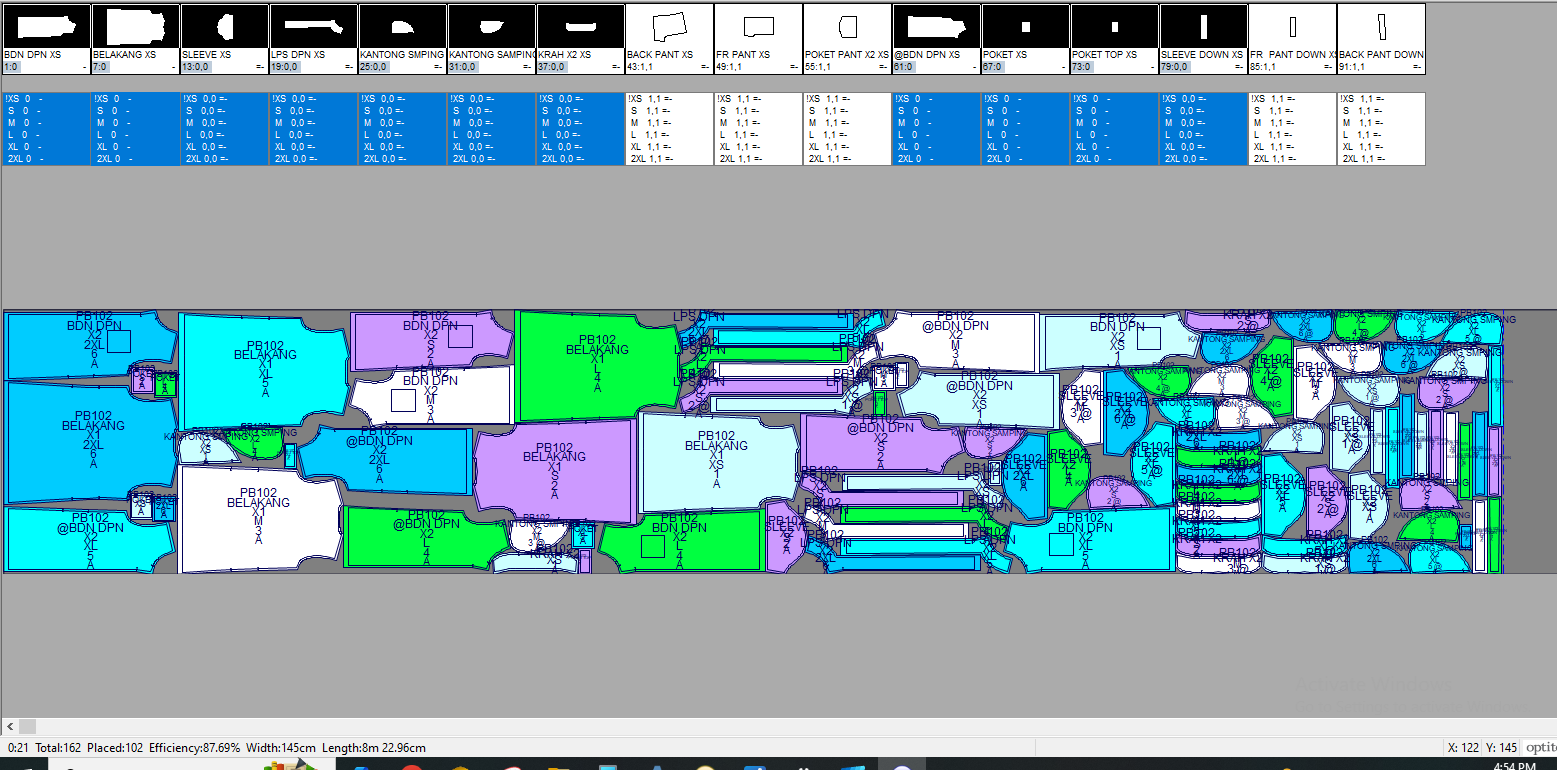The height and width of the screenshot is (770, 1557).
Task: Select the LPS DPN XS piece icon
Action: [313, 26]
